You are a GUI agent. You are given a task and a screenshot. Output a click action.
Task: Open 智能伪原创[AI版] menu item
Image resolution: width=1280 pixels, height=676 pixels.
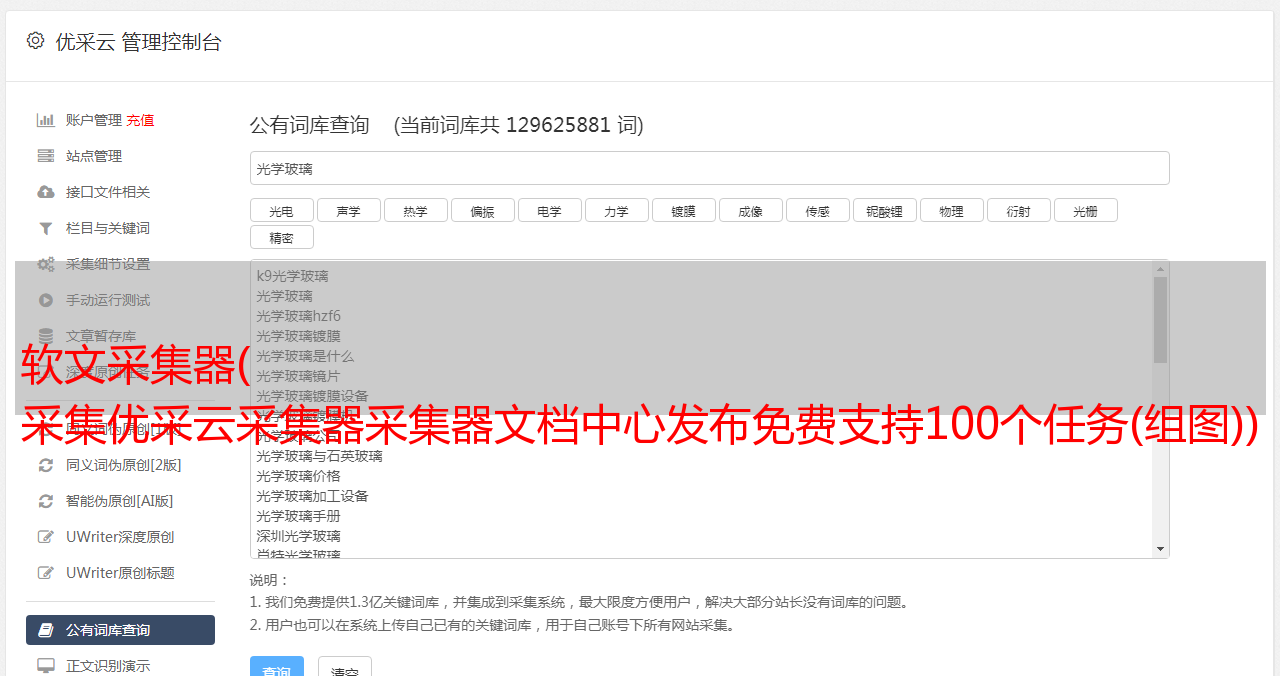click(120, 501)
